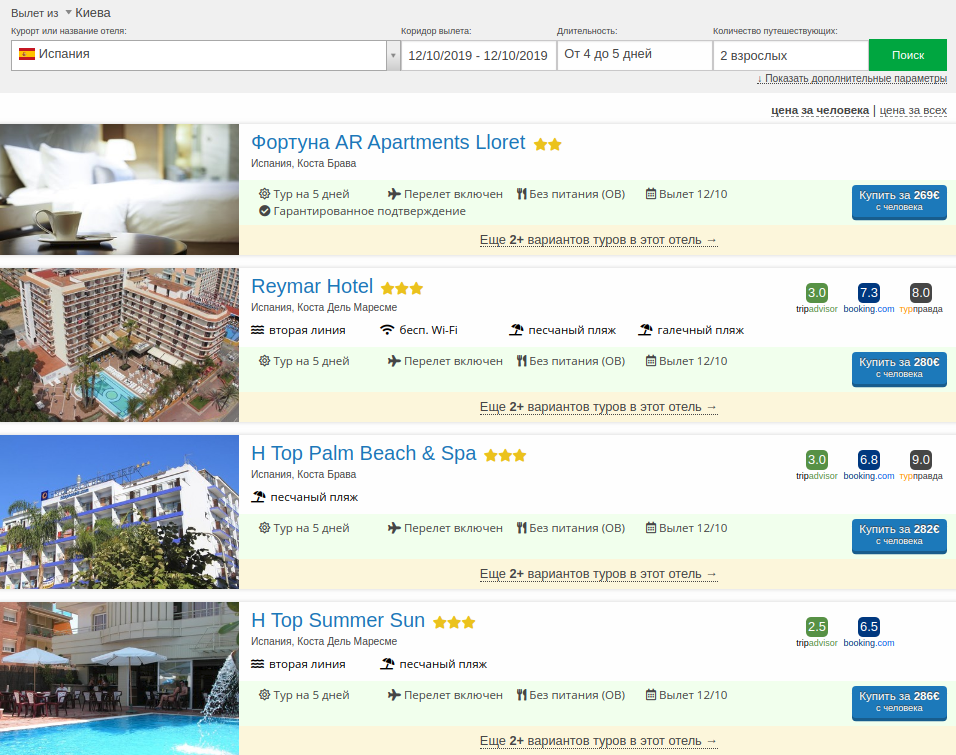The height and width of the screenshot is (755, 956).
Task: Click calendar icon in Reymar tour row
Action: coord(651,361)
